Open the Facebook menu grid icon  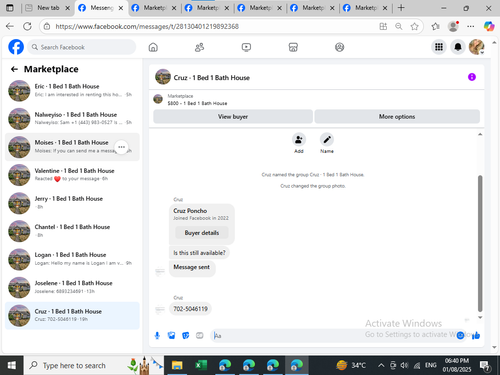click(x=439, y=47)
